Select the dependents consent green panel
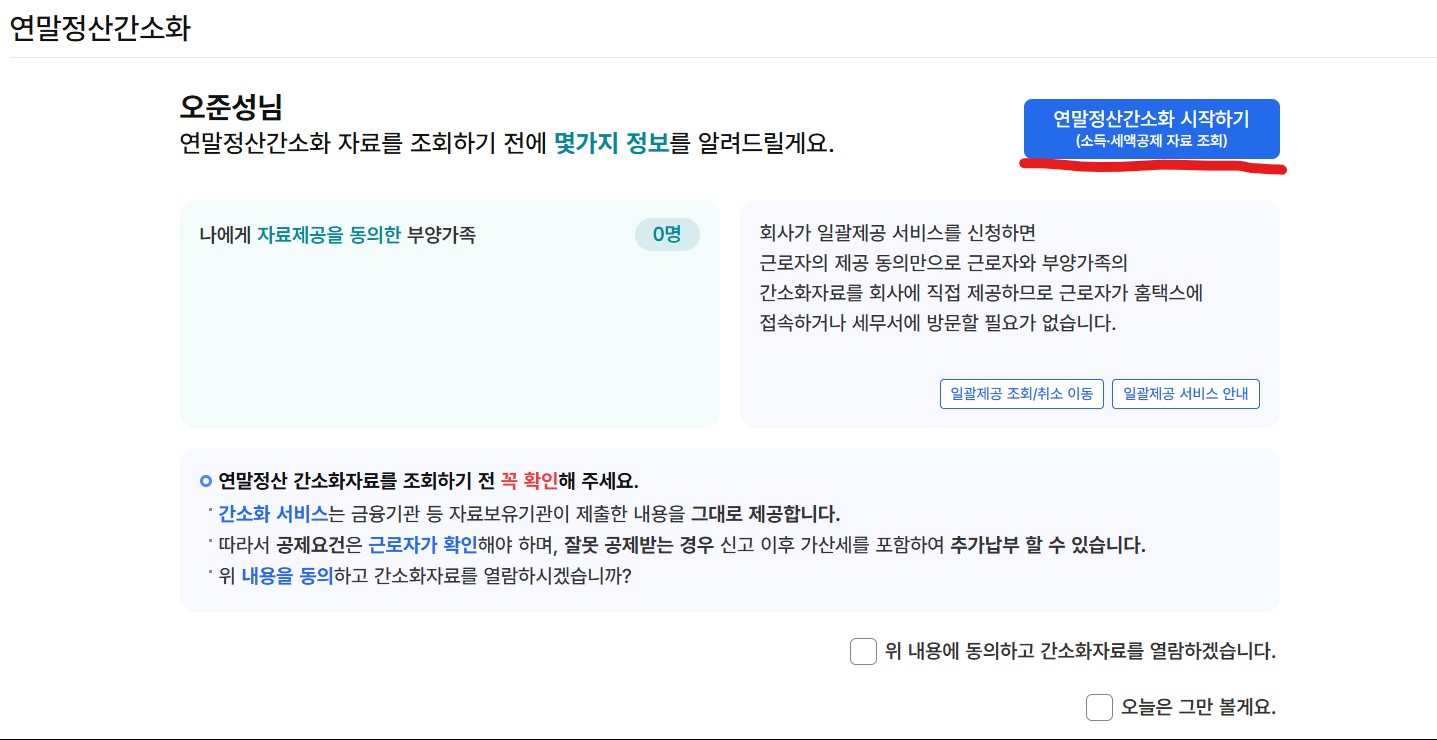The image size is (1437, 740). (x=449, y=313)
